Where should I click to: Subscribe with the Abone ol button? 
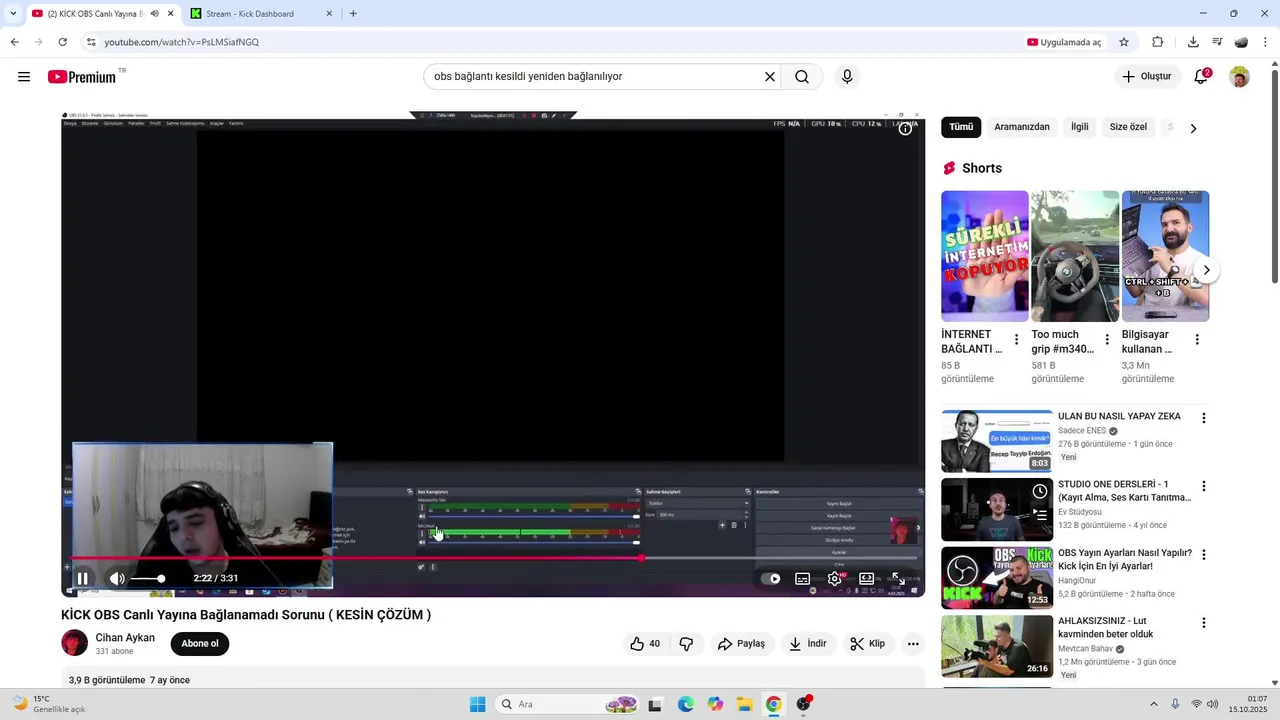[x=200, y=643]
